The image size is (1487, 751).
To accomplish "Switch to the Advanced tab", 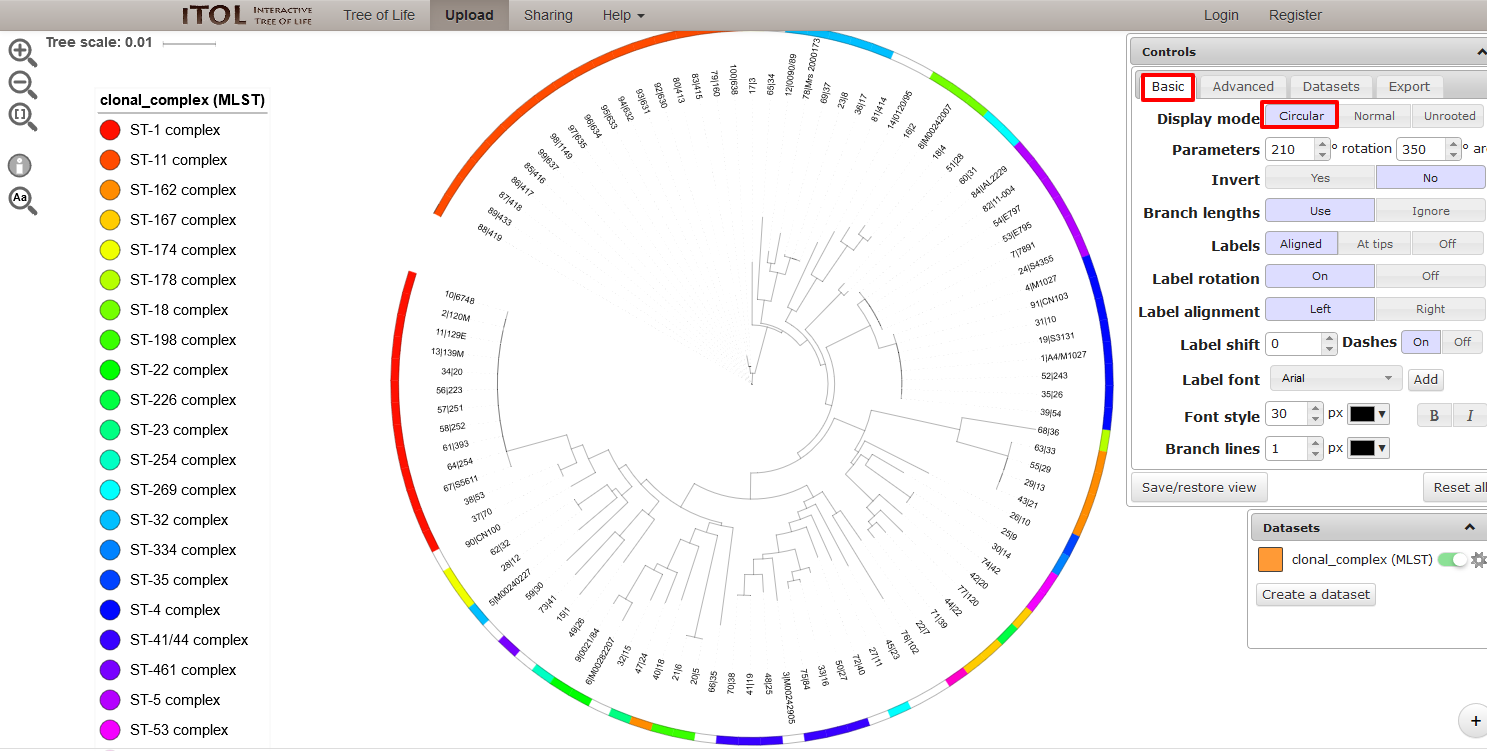I will click(x=1243, y=87).
